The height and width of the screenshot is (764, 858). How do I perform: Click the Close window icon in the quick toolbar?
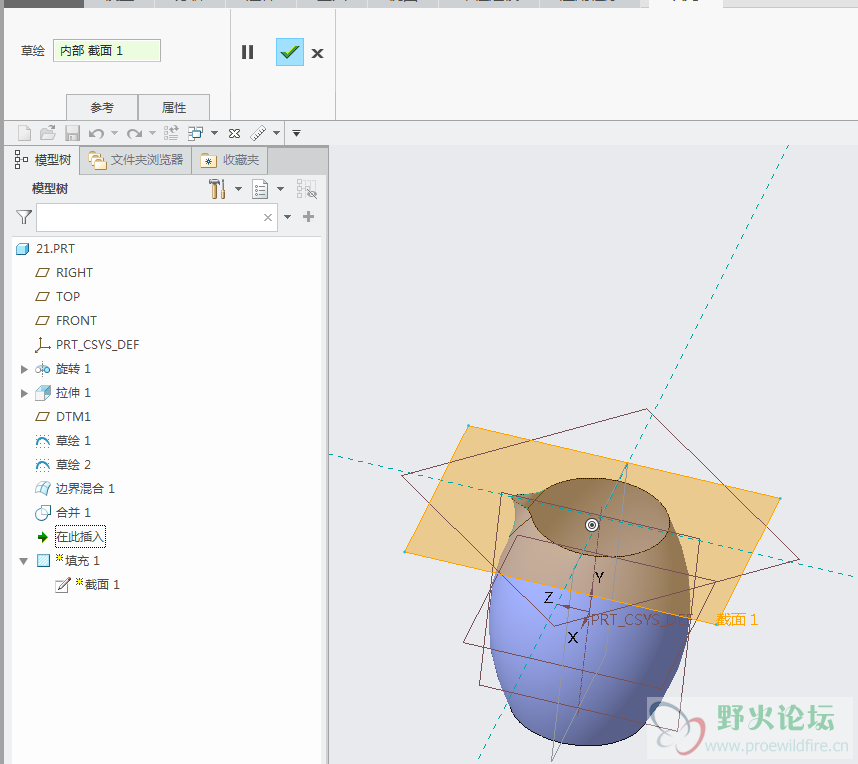click(234, 133)
